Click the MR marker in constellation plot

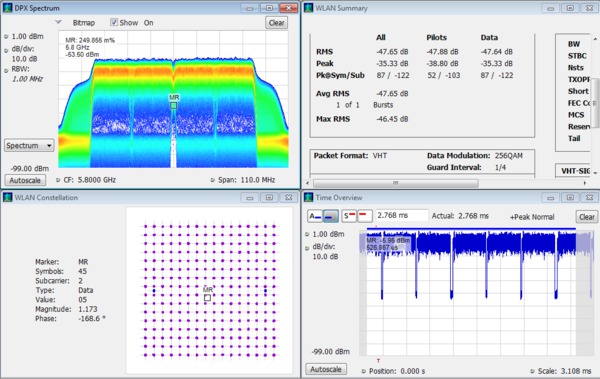pos(207,297)
